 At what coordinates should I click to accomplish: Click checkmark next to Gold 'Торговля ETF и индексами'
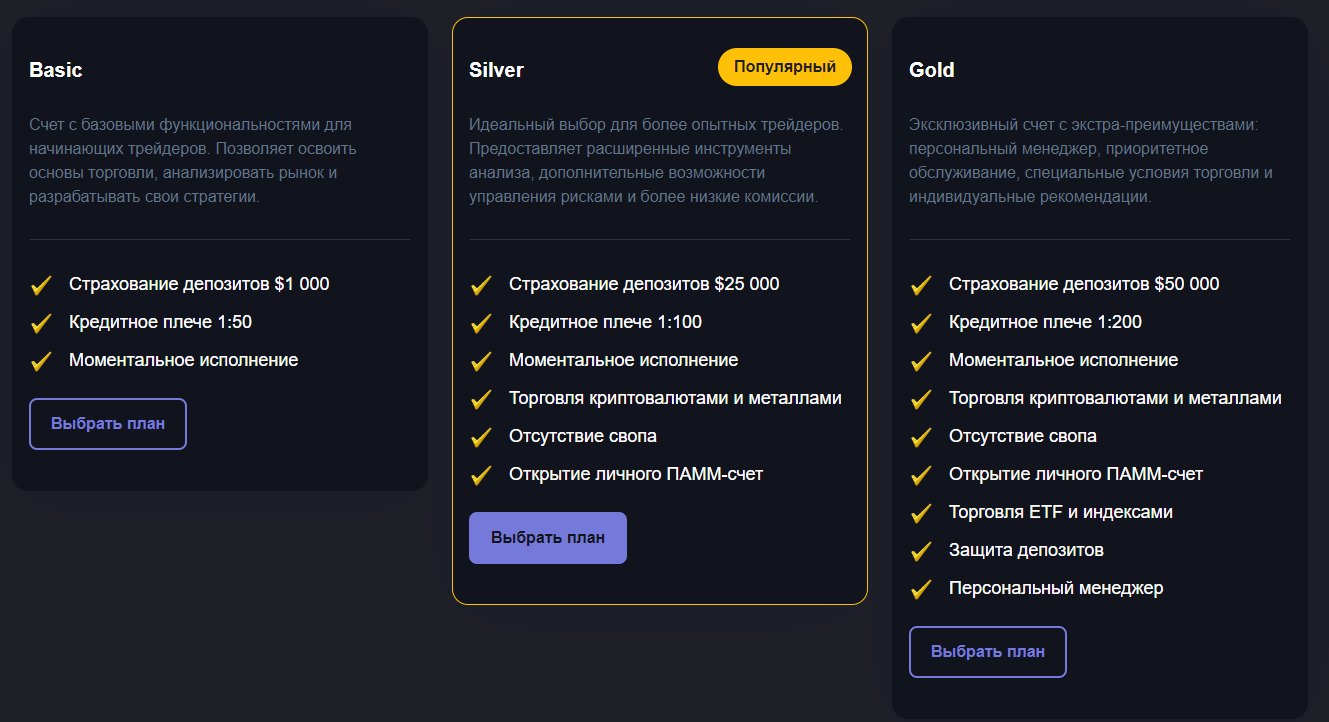point(921,513)
